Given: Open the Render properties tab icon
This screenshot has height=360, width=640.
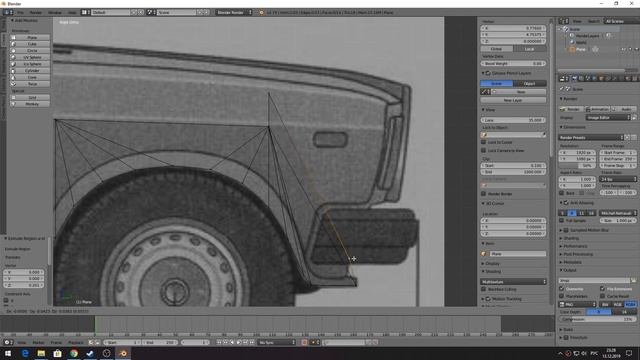Looking at the screenshot, I should click(575, 78).
